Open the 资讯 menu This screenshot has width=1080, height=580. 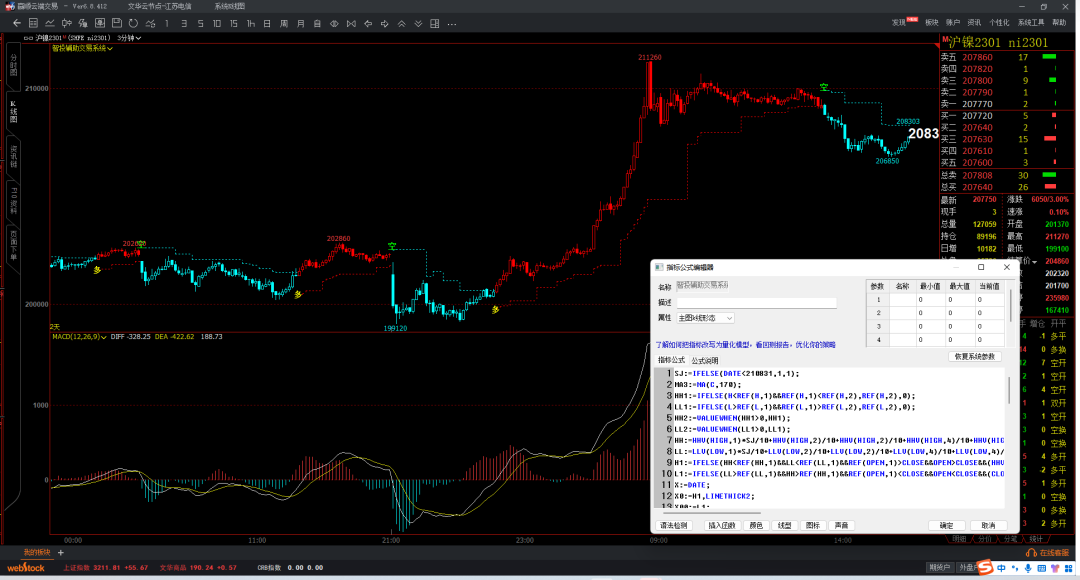[974, 23]
